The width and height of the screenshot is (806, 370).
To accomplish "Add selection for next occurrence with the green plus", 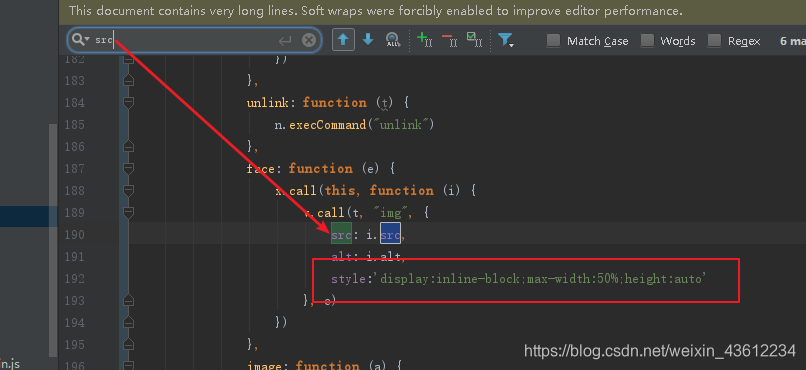I will [424, 40].
